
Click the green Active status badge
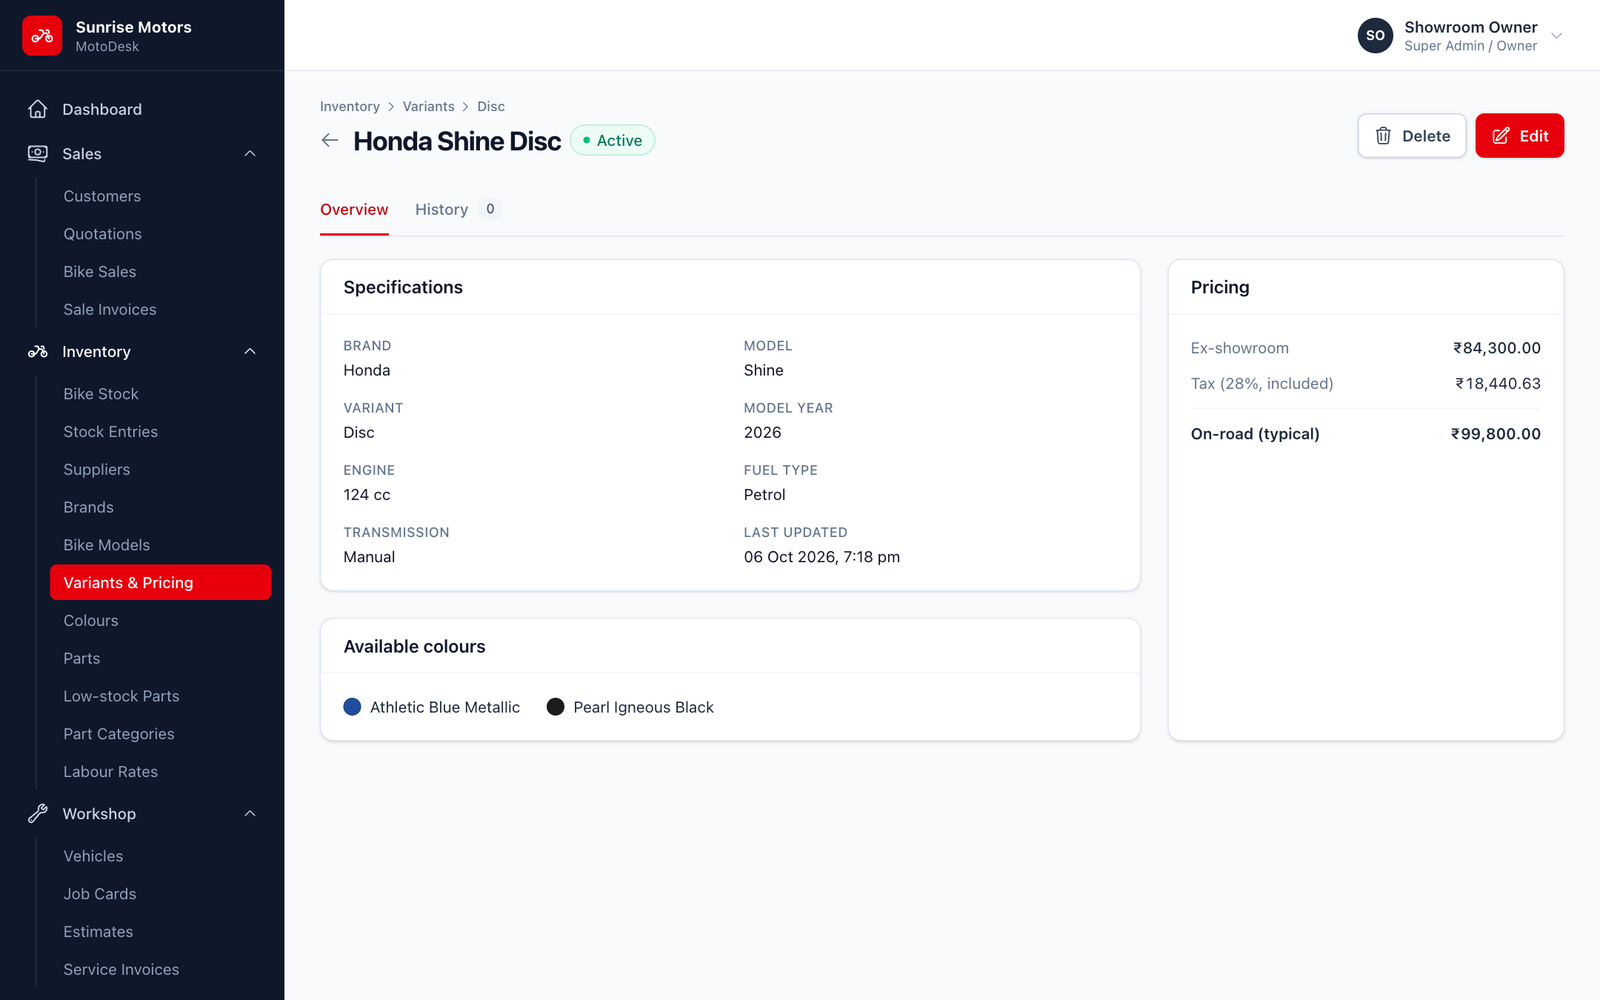coord(613,141)
